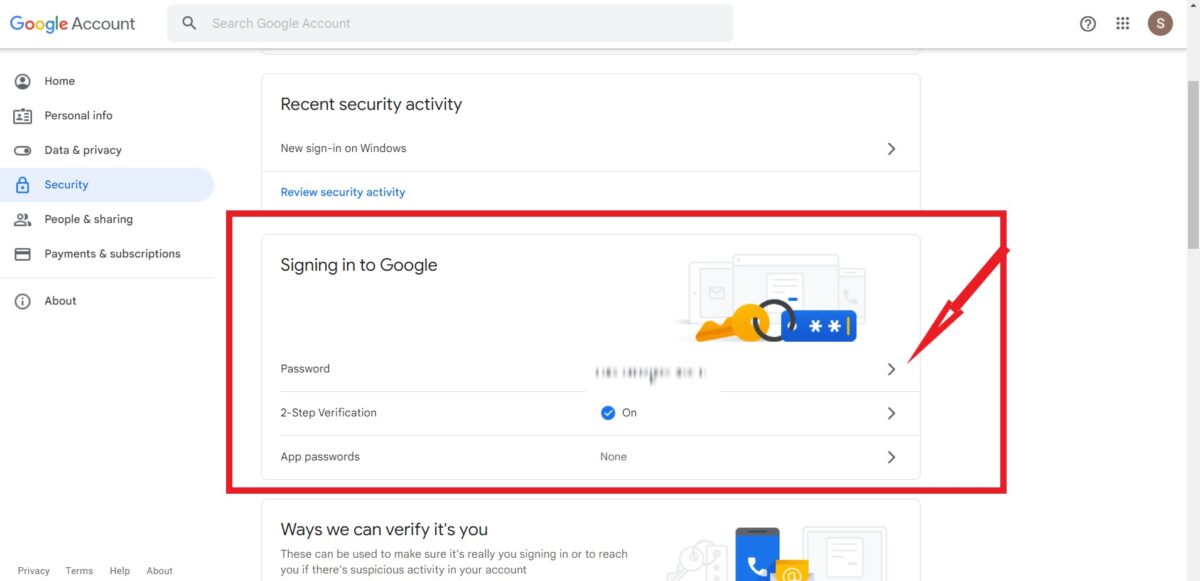
Task: Click the 2-Step Verification On checkmark
Action: pyautogui.click(x=608, y=413)
